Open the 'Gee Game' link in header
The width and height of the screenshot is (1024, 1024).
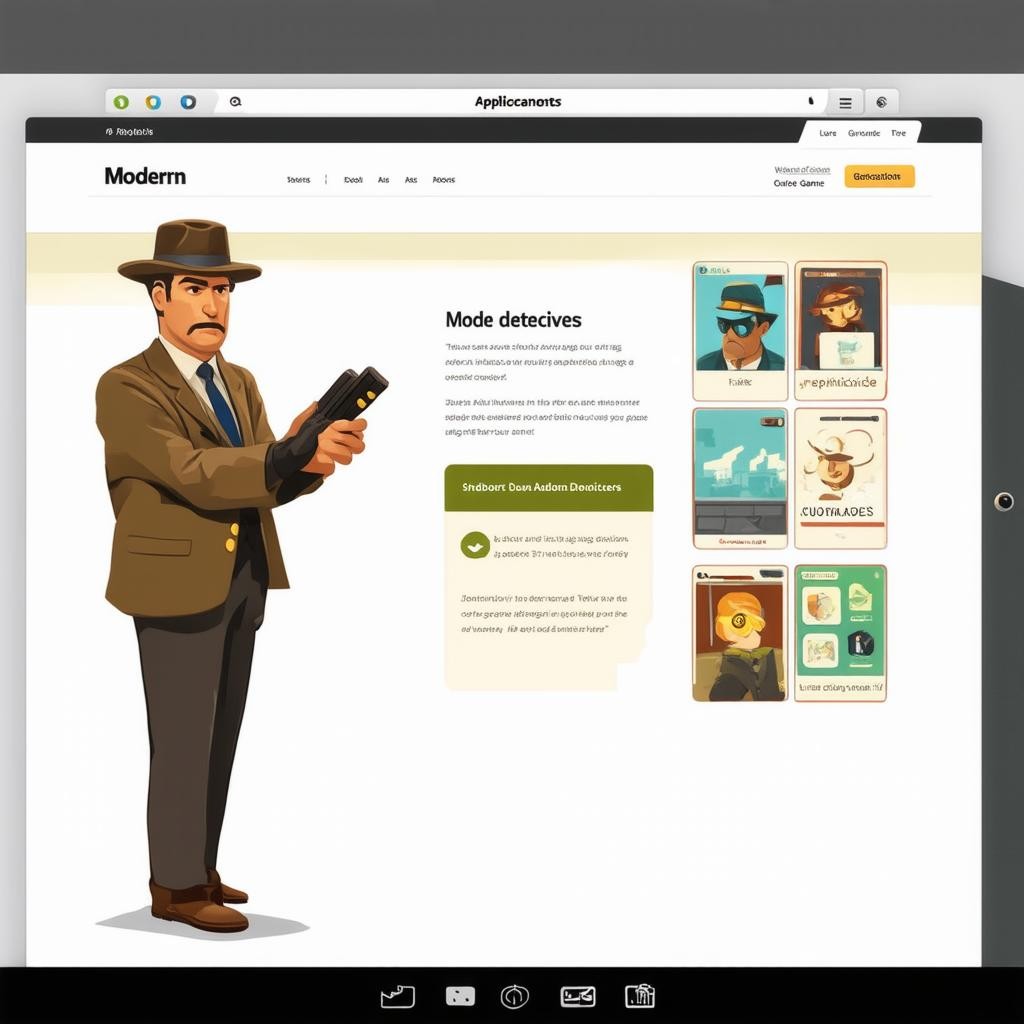[x=798, y=183]
